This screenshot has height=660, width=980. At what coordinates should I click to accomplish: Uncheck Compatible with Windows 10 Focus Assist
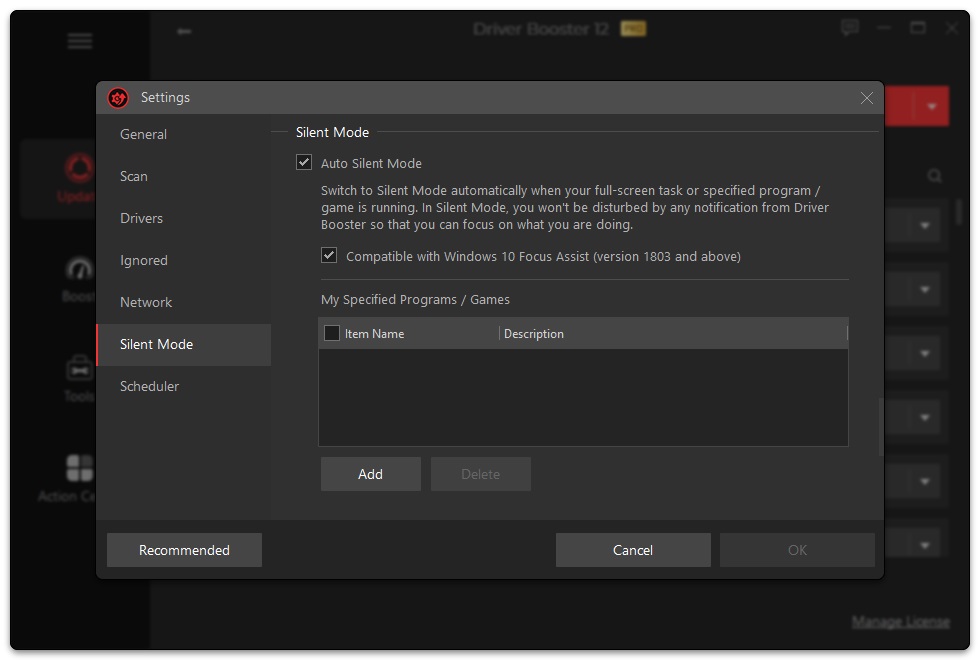pyautogui.click(x=329, y=255)
